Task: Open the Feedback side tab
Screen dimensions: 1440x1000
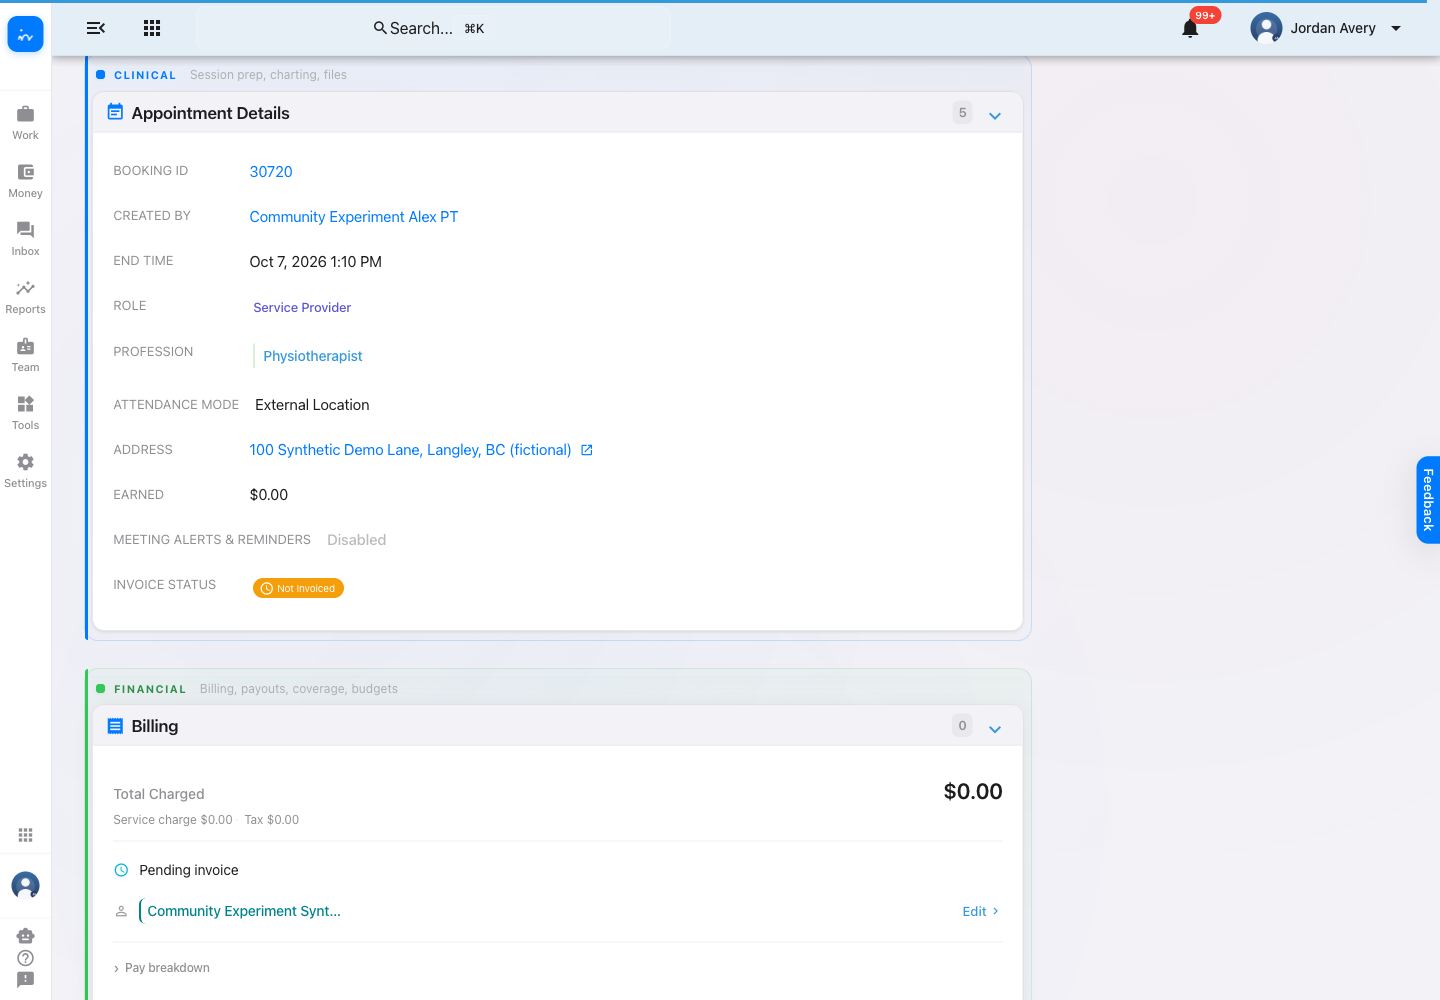Action: [1428, 500]
